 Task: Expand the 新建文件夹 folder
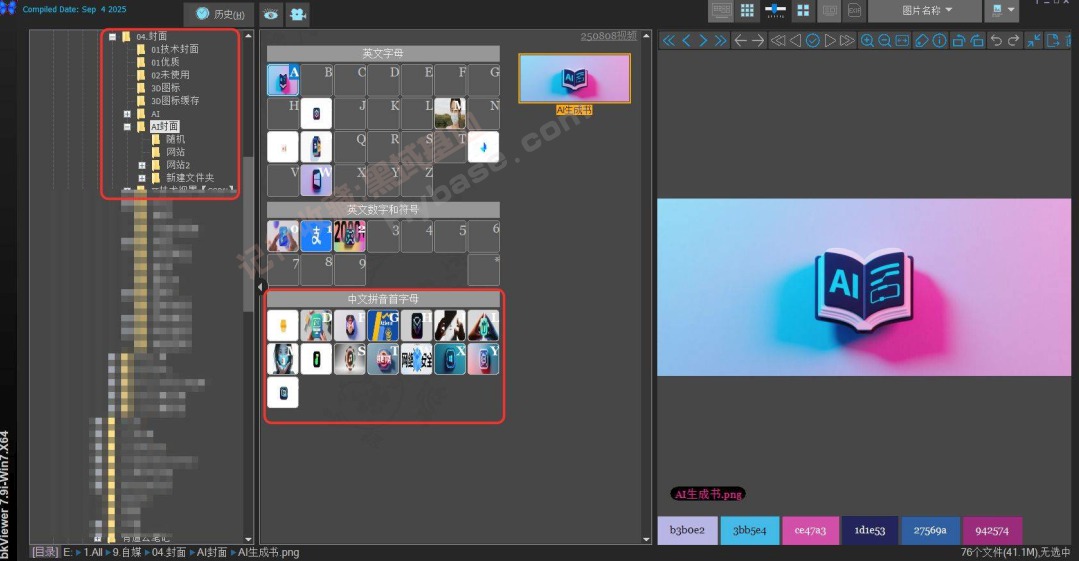click(142, 178)
